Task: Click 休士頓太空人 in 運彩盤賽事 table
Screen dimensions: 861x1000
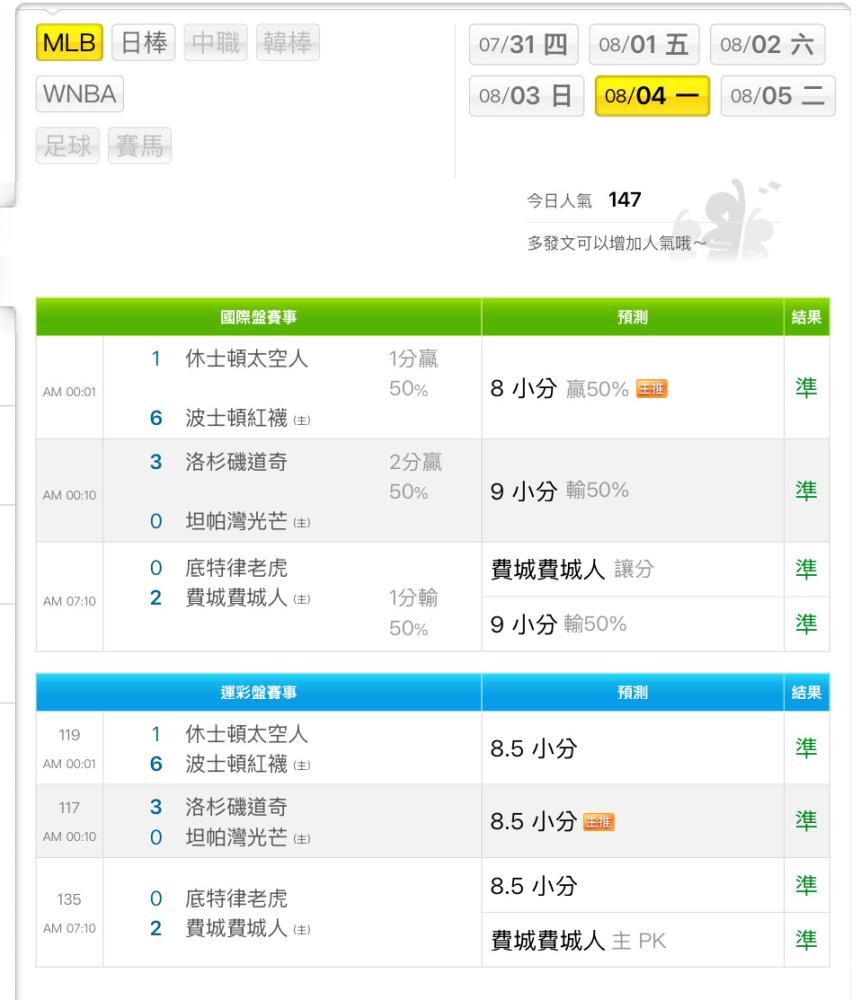Action: click(247, 734)
